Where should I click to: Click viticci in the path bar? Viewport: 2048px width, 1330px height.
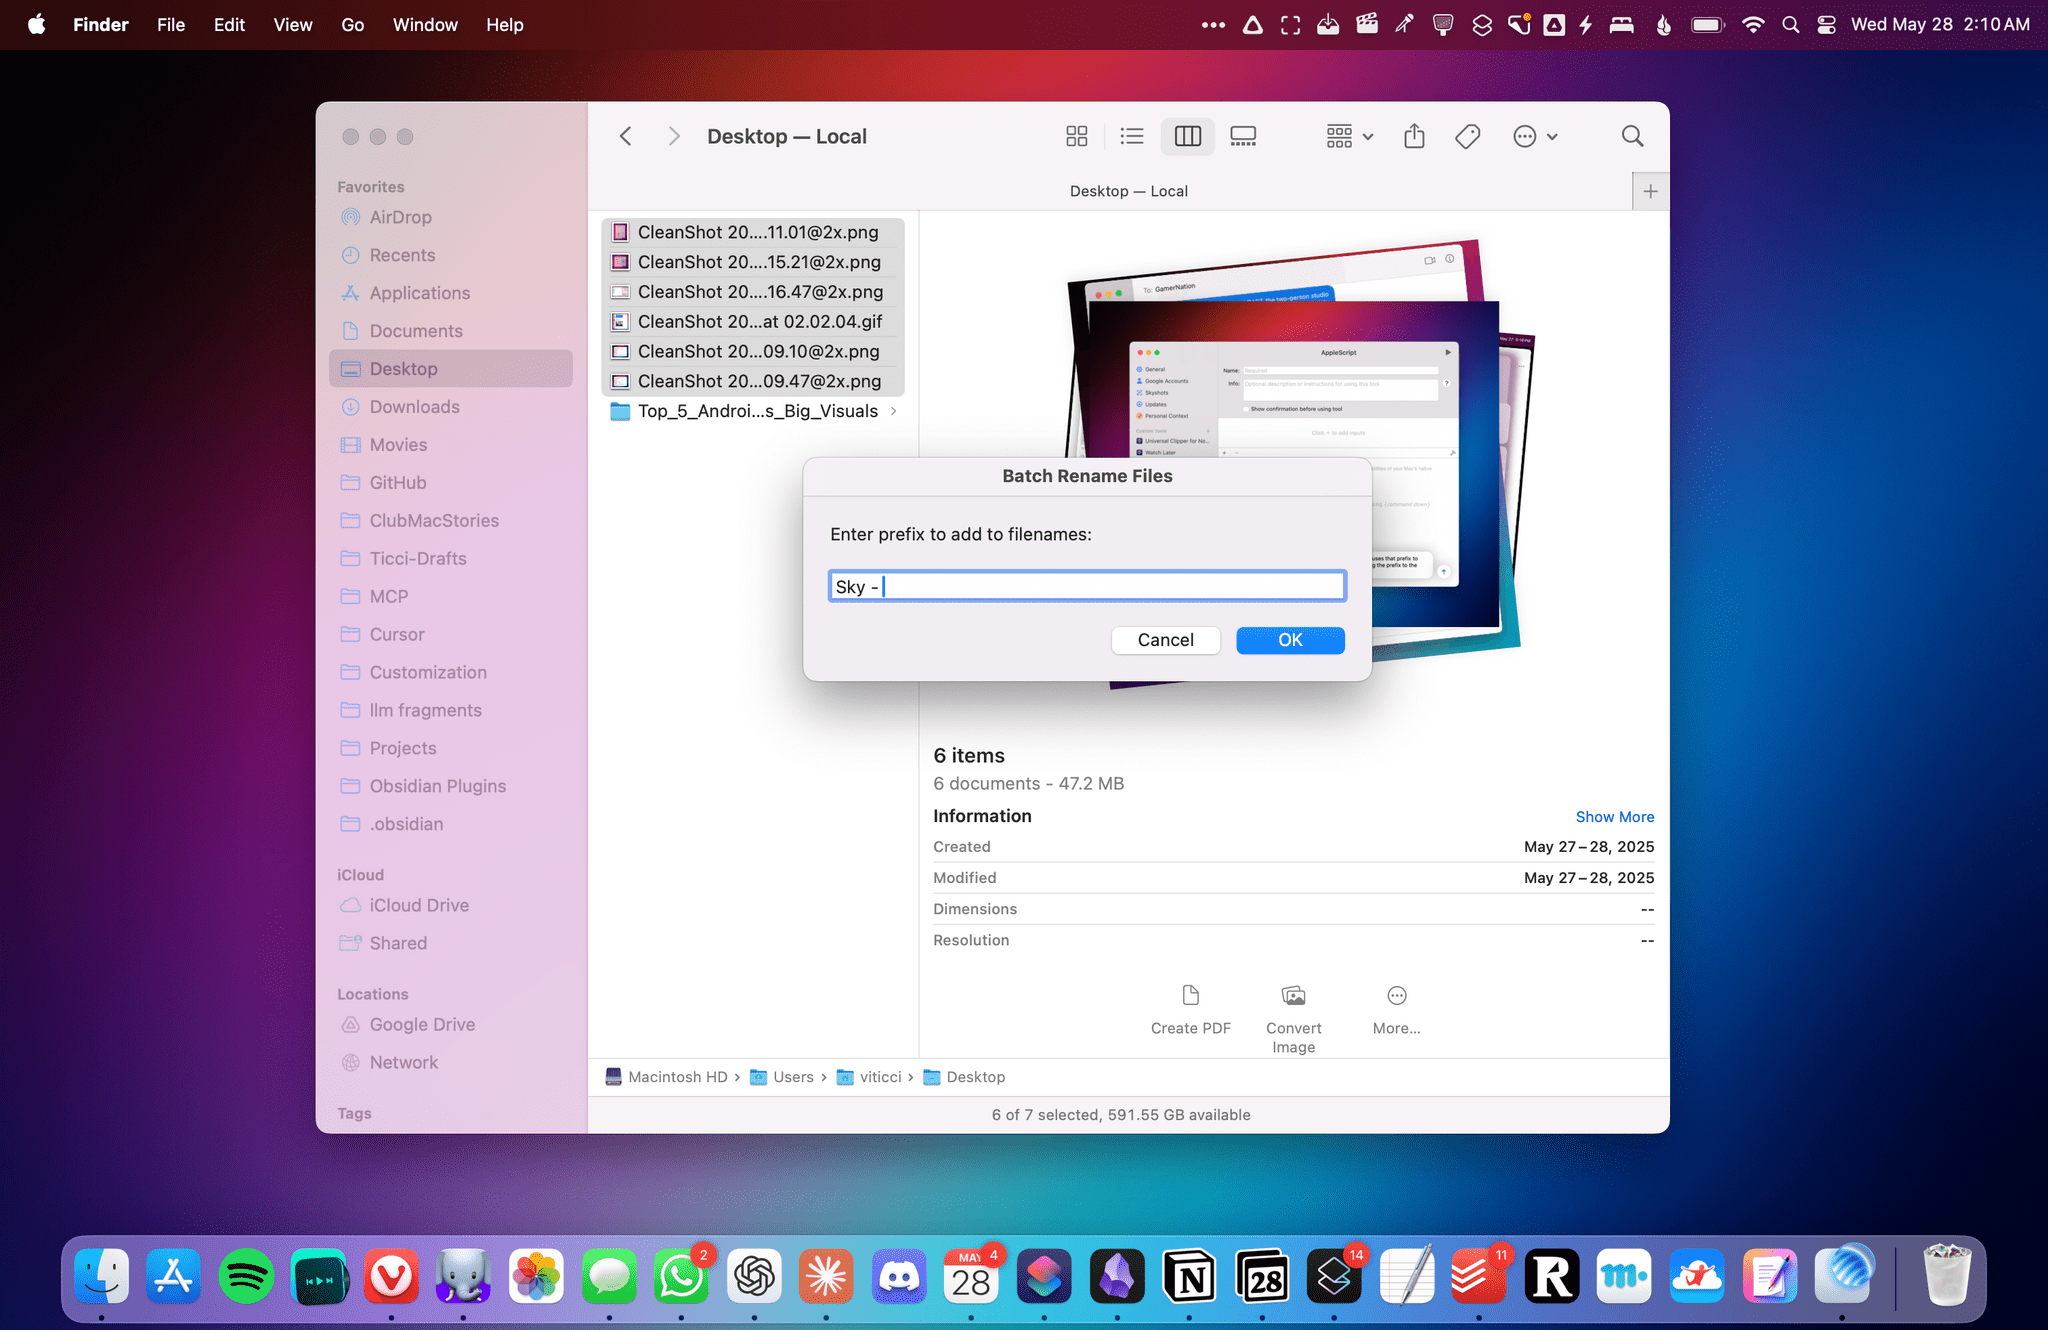(869, 1077)
